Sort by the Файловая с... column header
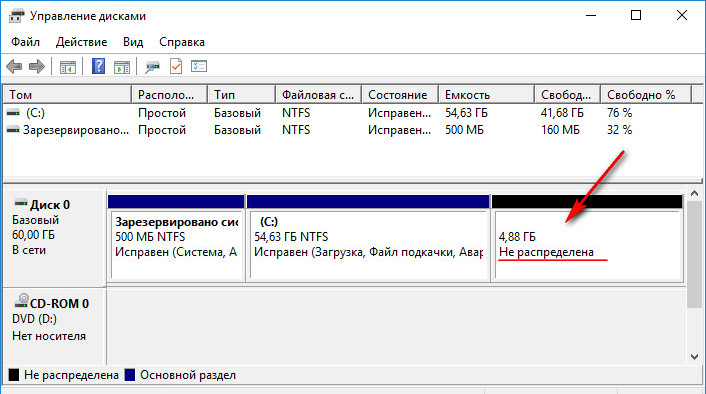706x394 pixels. [319, 95]
